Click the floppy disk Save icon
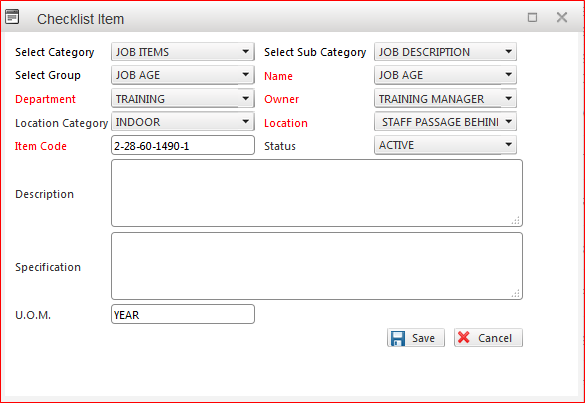 pyautogui.click(x=398, y=338)
